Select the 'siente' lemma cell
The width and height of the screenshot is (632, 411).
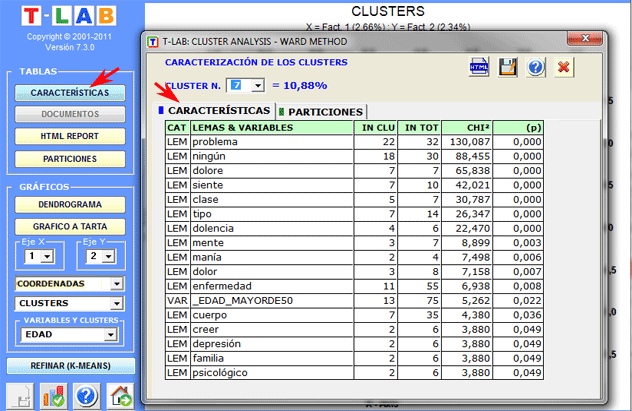[272, 185]
